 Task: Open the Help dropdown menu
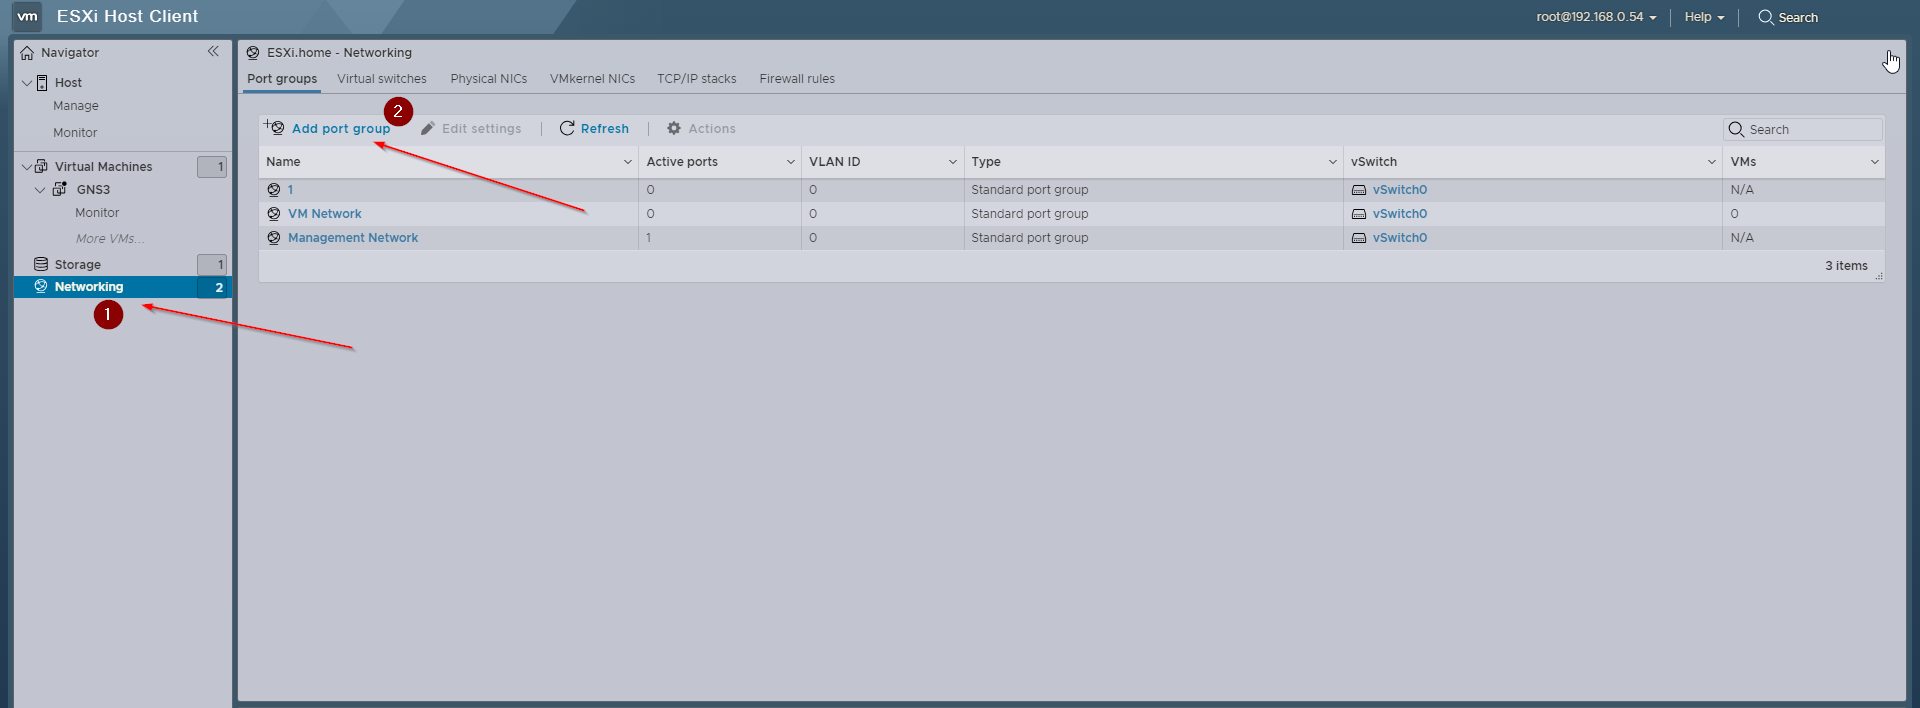tap(1704, 17)
